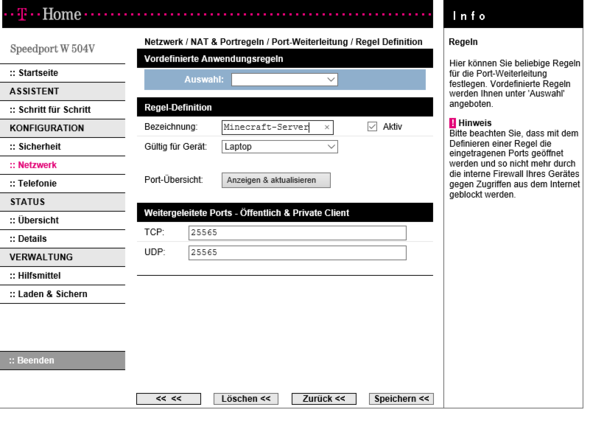Image resolution: width=590 pixels, height=421 pixels.
Task: Click Weitergeleitete Ports section header
Action: click(285, 213)
